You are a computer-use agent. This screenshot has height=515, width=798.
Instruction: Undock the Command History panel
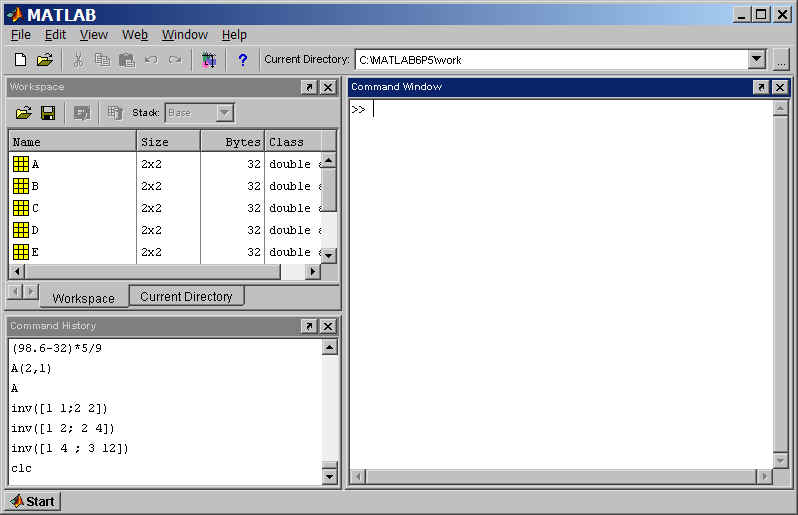[x=308, y=326]
